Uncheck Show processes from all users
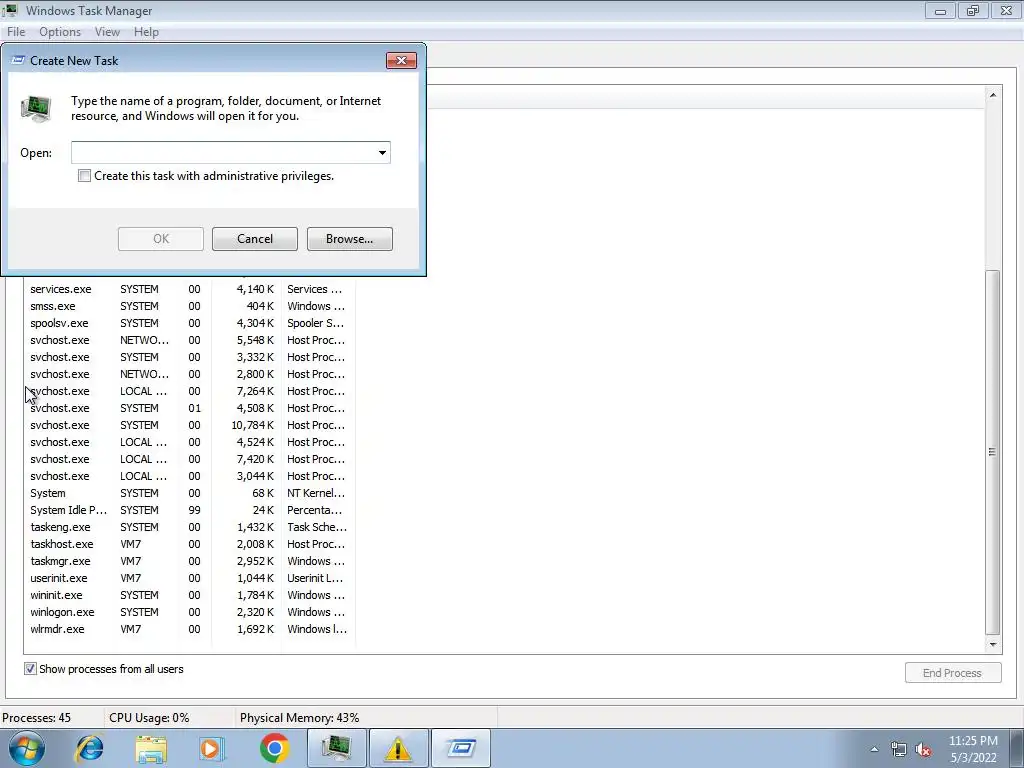Image resolution: width=1024 pixels, height=768 pixels. [x=30, y=669]
